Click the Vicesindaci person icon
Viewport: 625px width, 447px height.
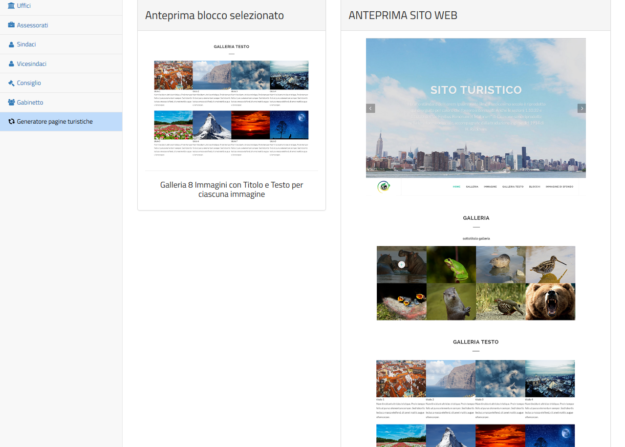11,64
